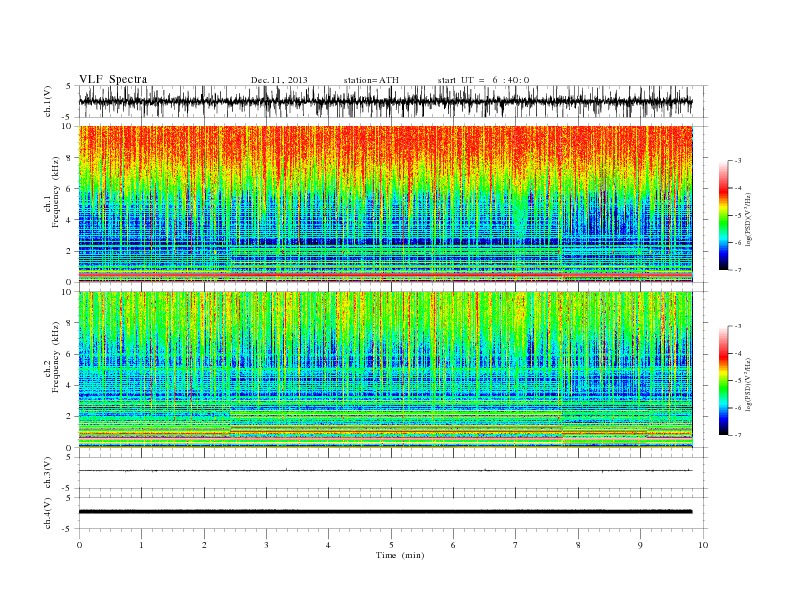792x612 pixels.
Task: Click the log(PSD) label beside ch.2 color bar
Action: pyautogui.click(x=748, y=384)
